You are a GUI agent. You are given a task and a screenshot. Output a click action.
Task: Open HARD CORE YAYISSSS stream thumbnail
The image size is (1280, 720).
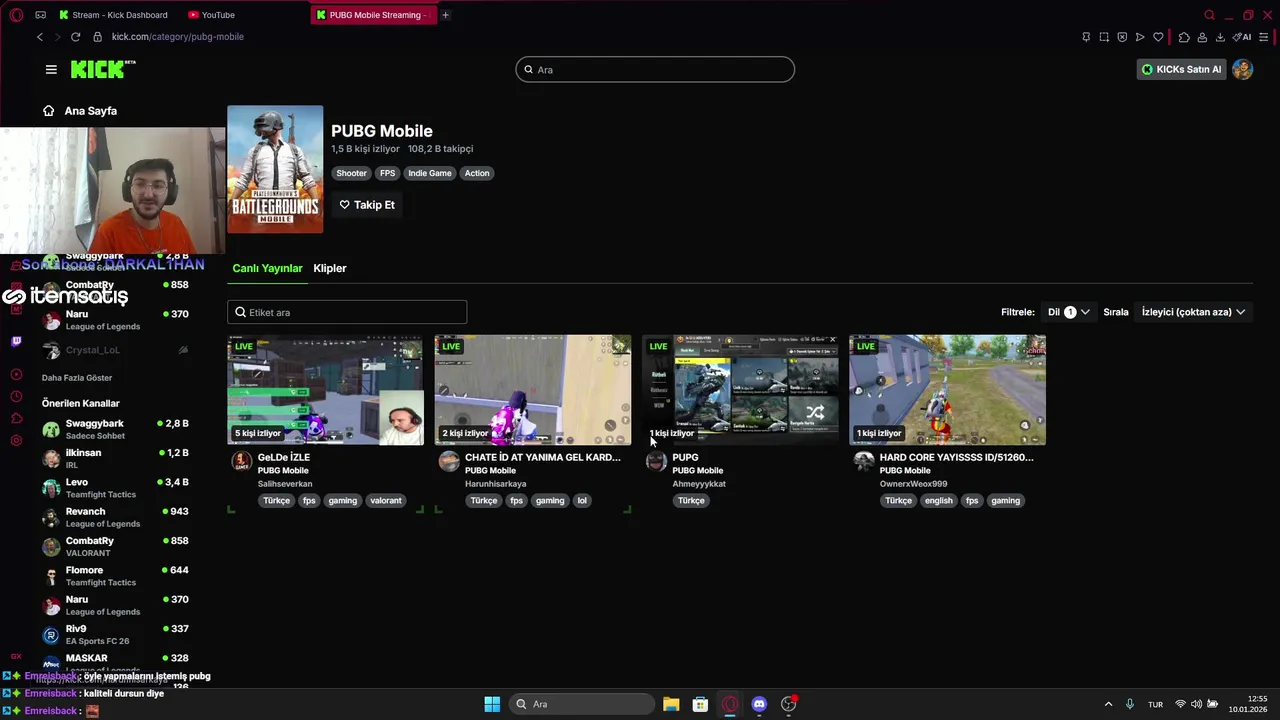point(947,390)
